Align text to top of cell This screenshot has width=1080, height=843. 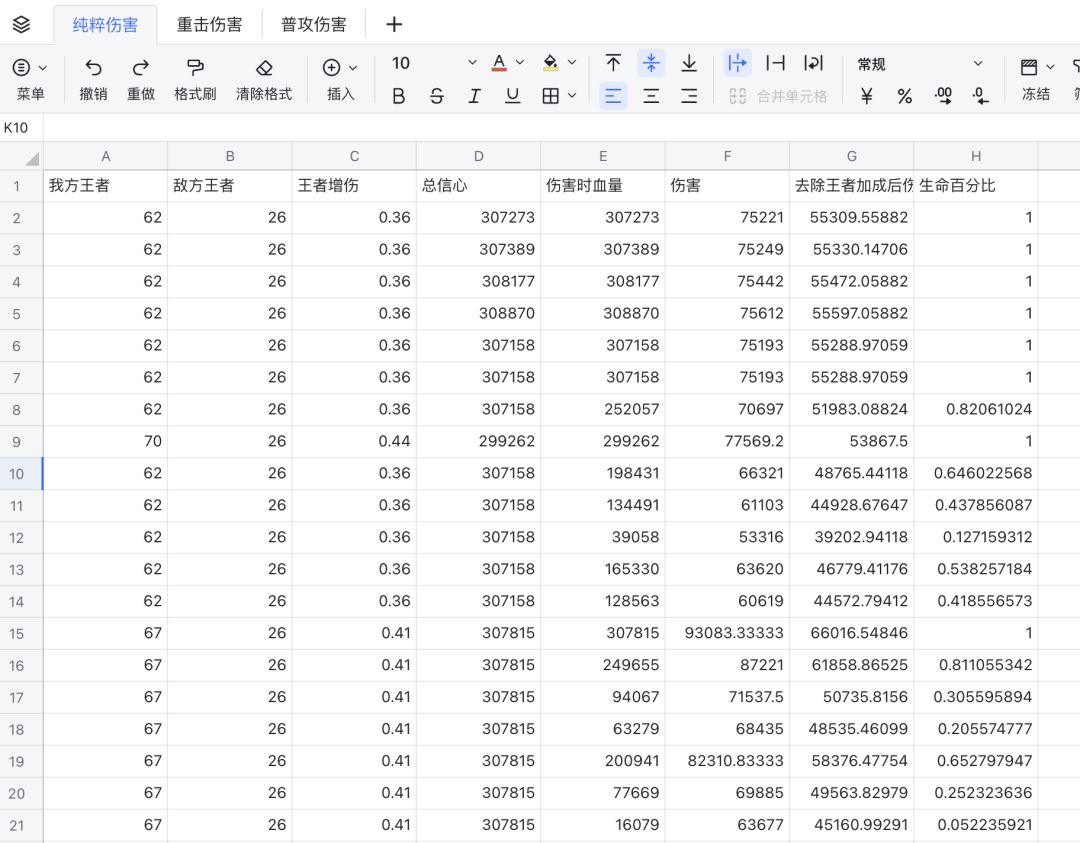coord(613,64)
